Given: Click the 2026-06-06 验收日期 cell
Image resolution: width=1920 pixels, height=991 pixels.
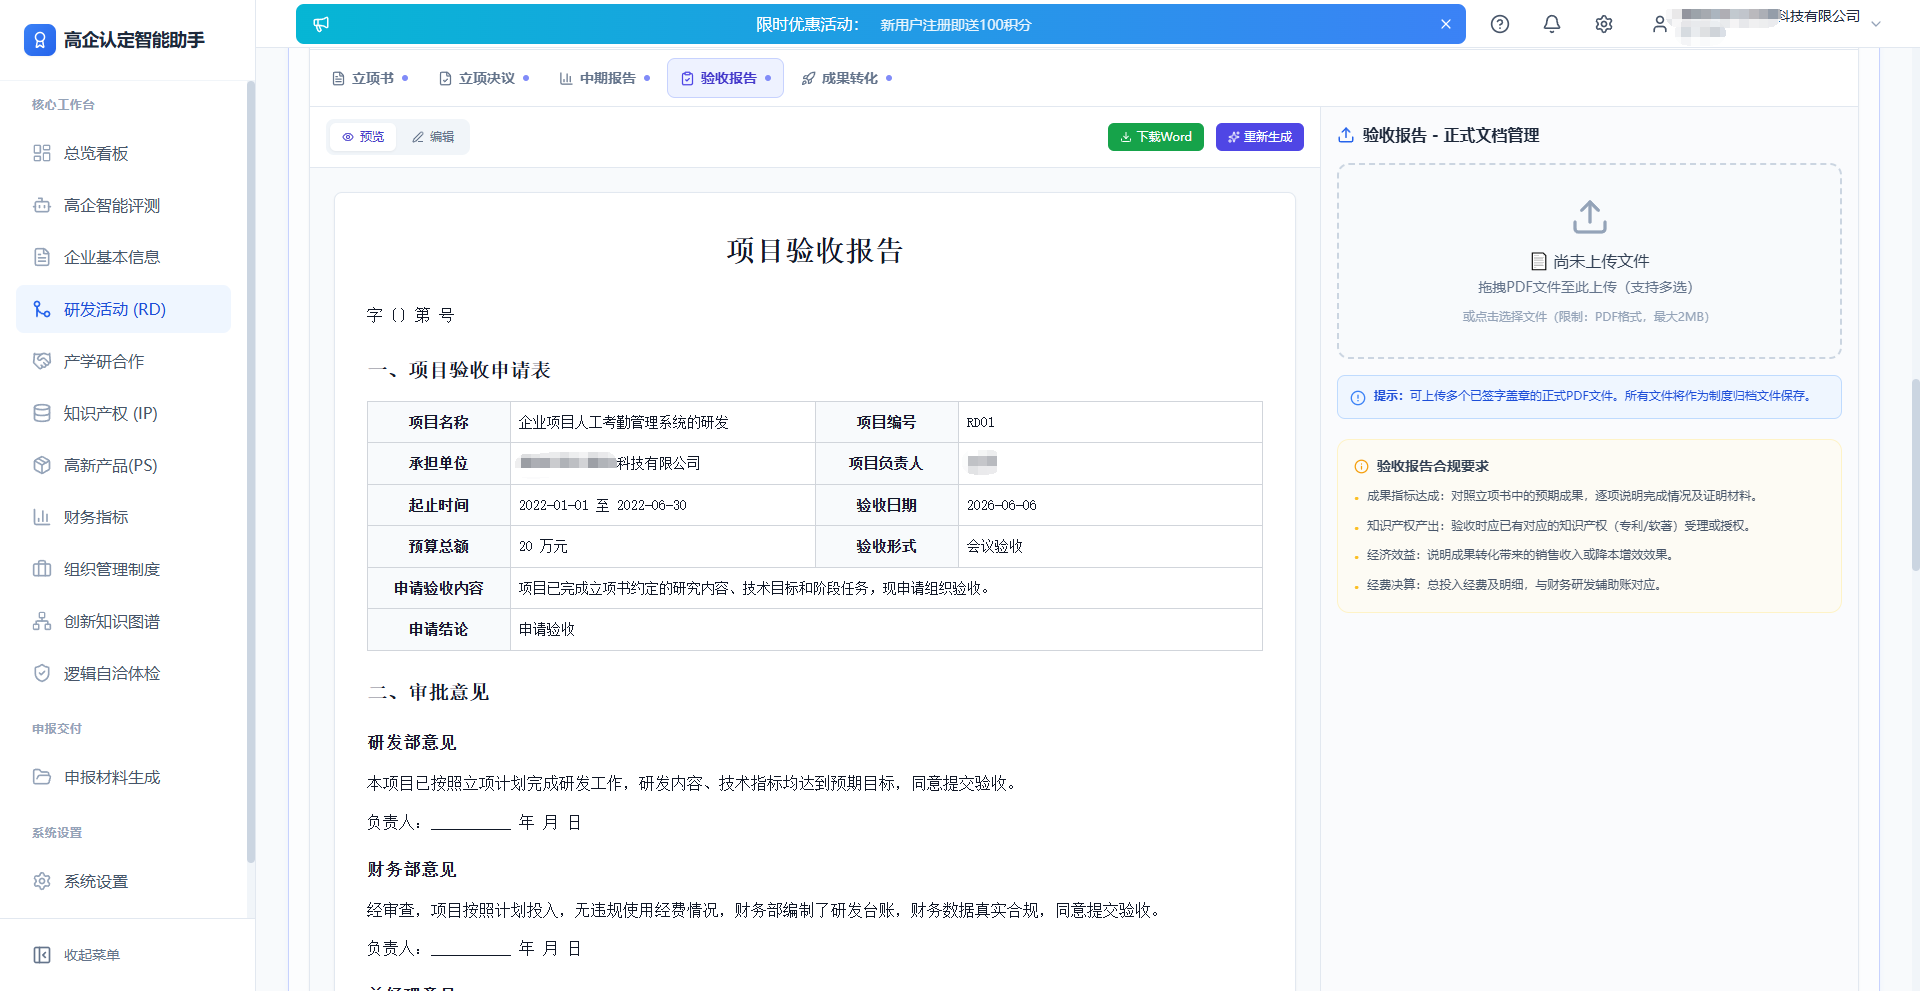Looking at the screenshot, I should click(x=1110, y=505).
